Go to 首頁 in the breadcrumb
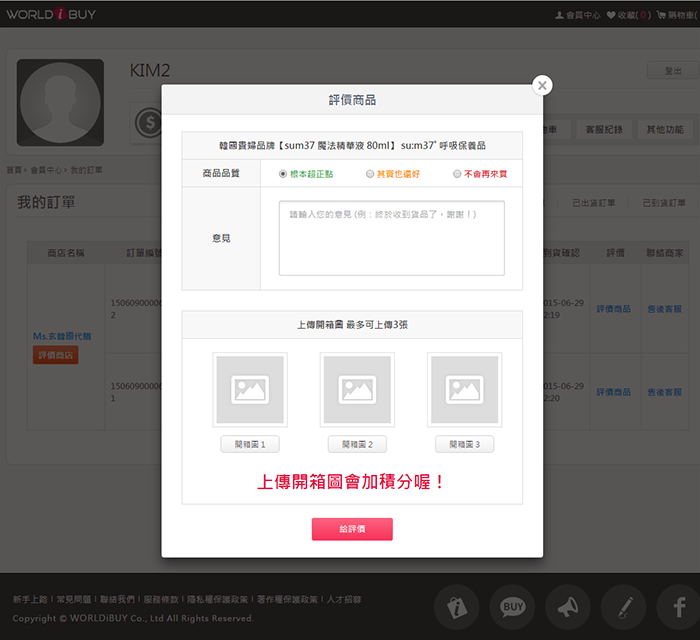The width and height of the screenshot is (700, 640). 14,170
